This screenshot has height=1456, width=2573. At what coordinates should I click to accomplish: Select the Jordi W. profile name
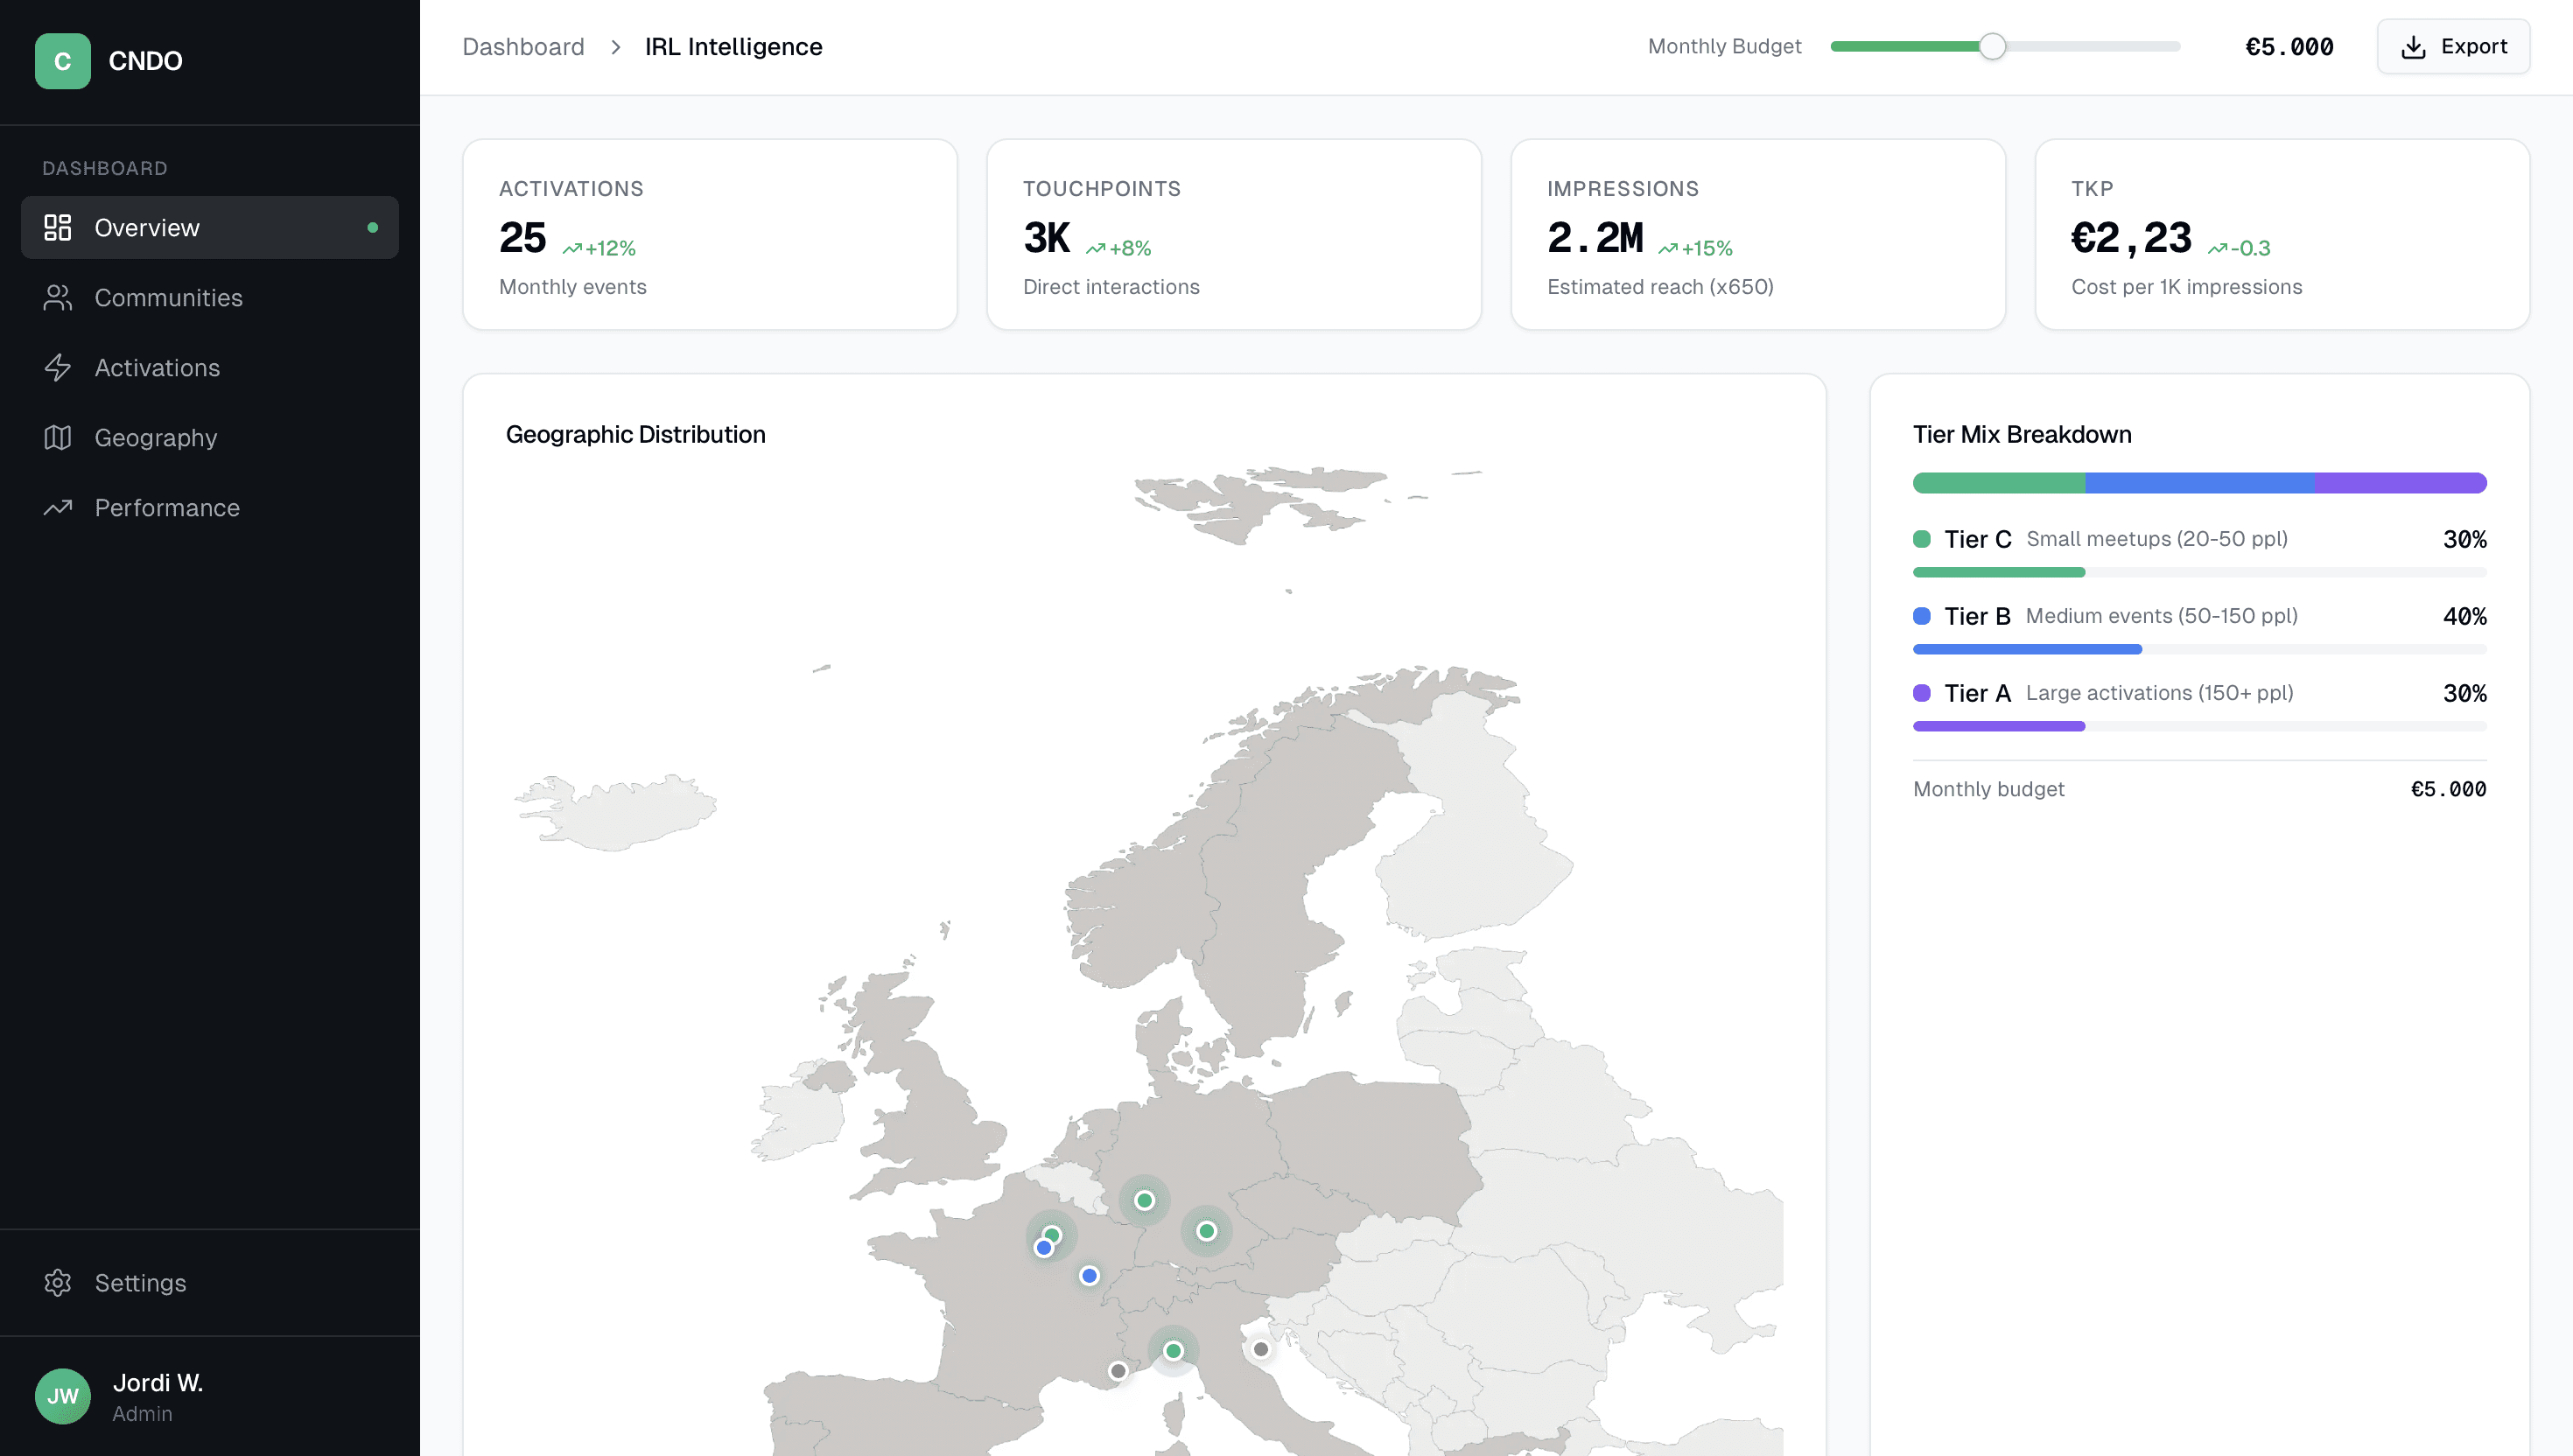158,1383
